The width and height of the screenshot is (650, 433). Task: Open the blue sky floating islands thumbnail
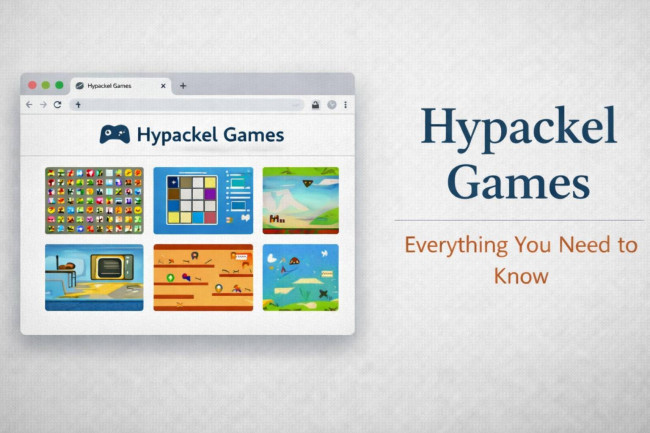pos(300,277)
